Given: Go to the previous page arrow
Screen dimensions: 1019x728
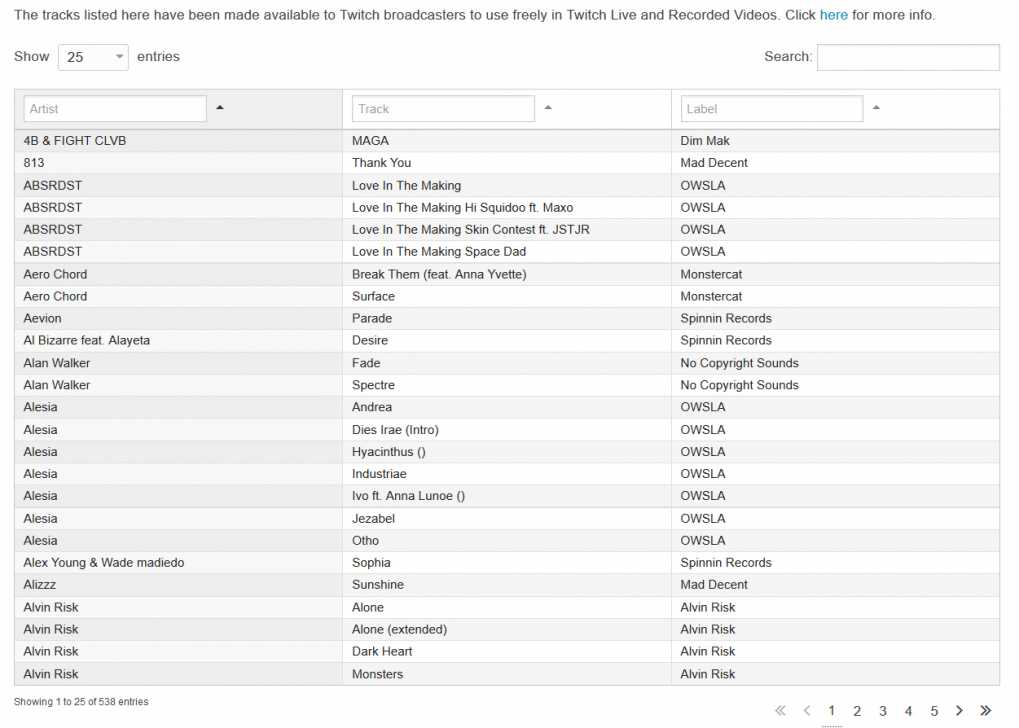Looking at the screenshot, I should point(806,710).
